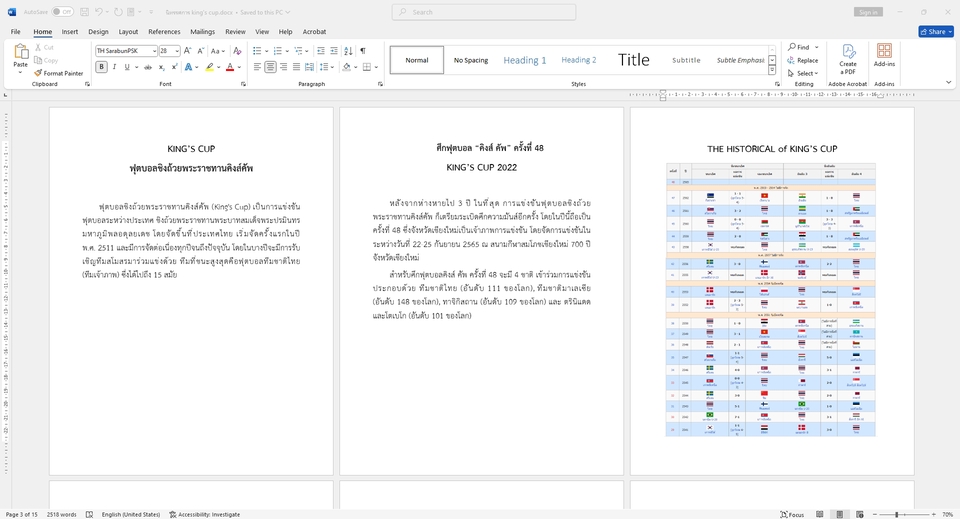Apply Thai distributed alignment
This screenshot has height=519, width=960.
309,67
